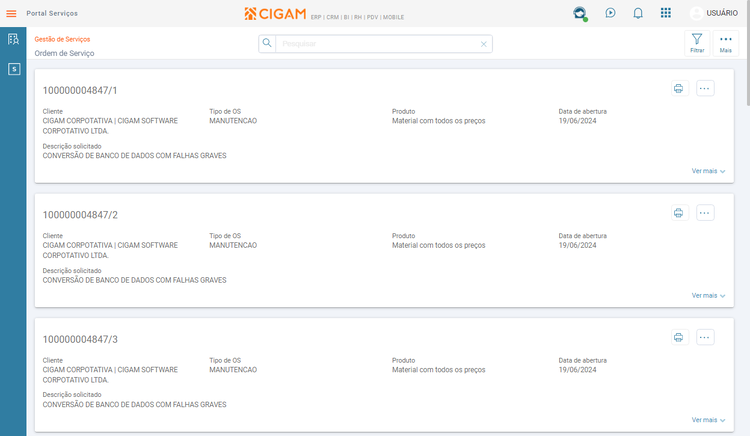This screenshot has width=750, height=436.
Task: Open the apps grid launcher
Action: coord(665,13)
